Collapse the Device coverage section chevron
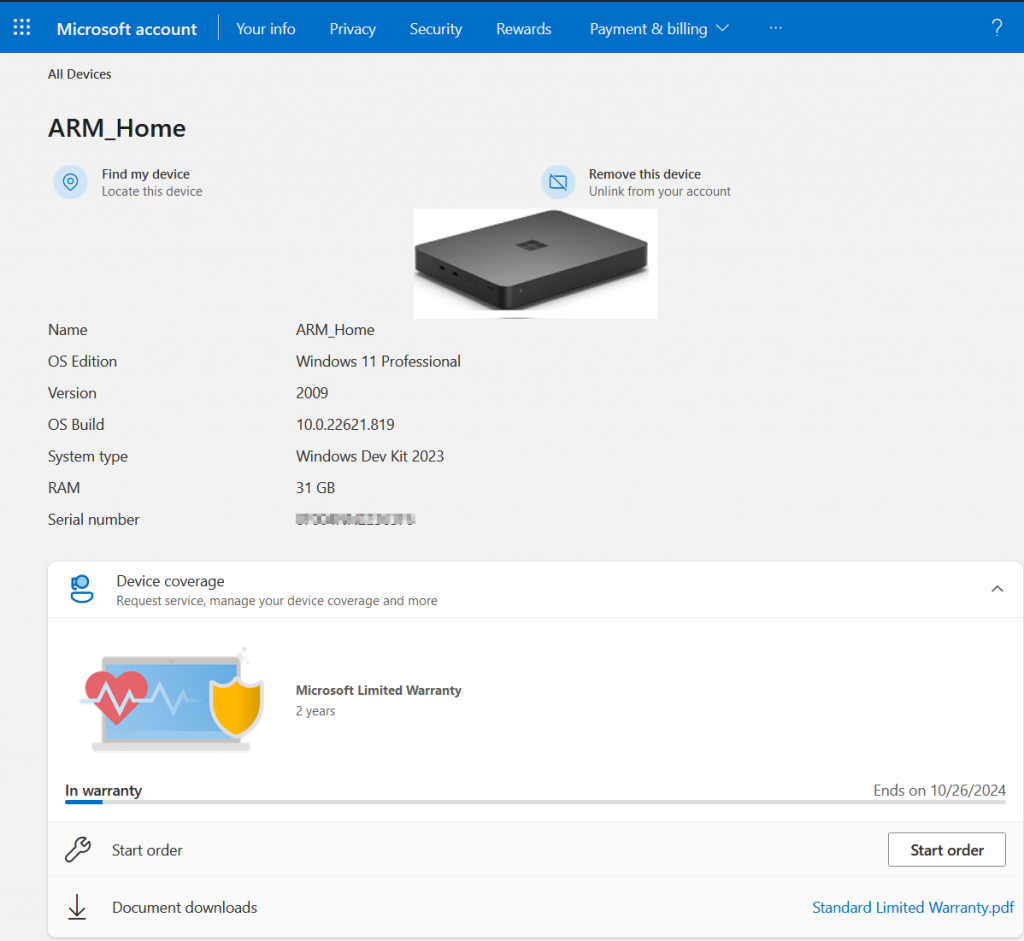Image resolution: width=1024 pixels, height=941 pixels. coord(997,589)
